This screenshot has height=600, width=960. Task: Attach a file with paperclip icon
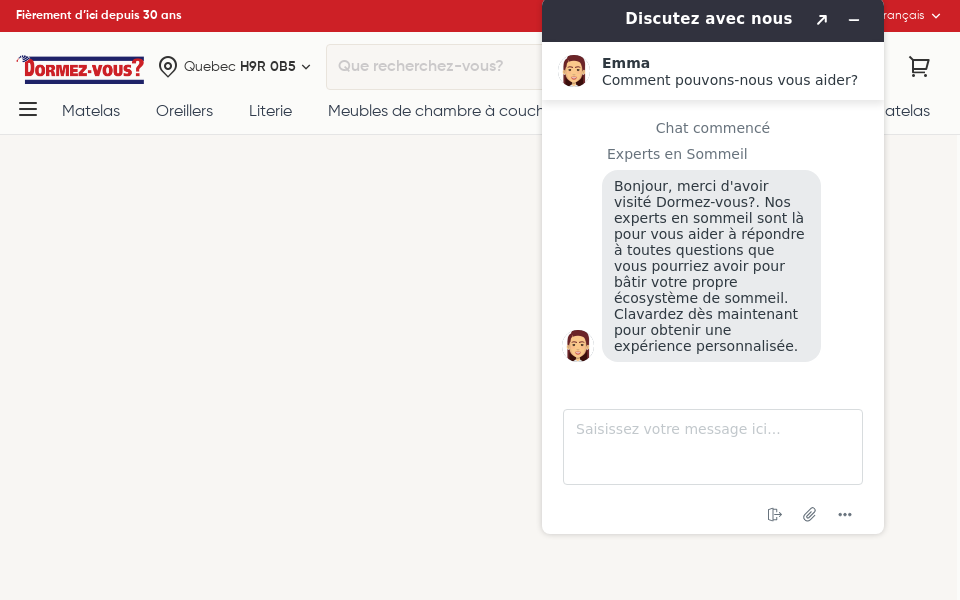point(809,514)
